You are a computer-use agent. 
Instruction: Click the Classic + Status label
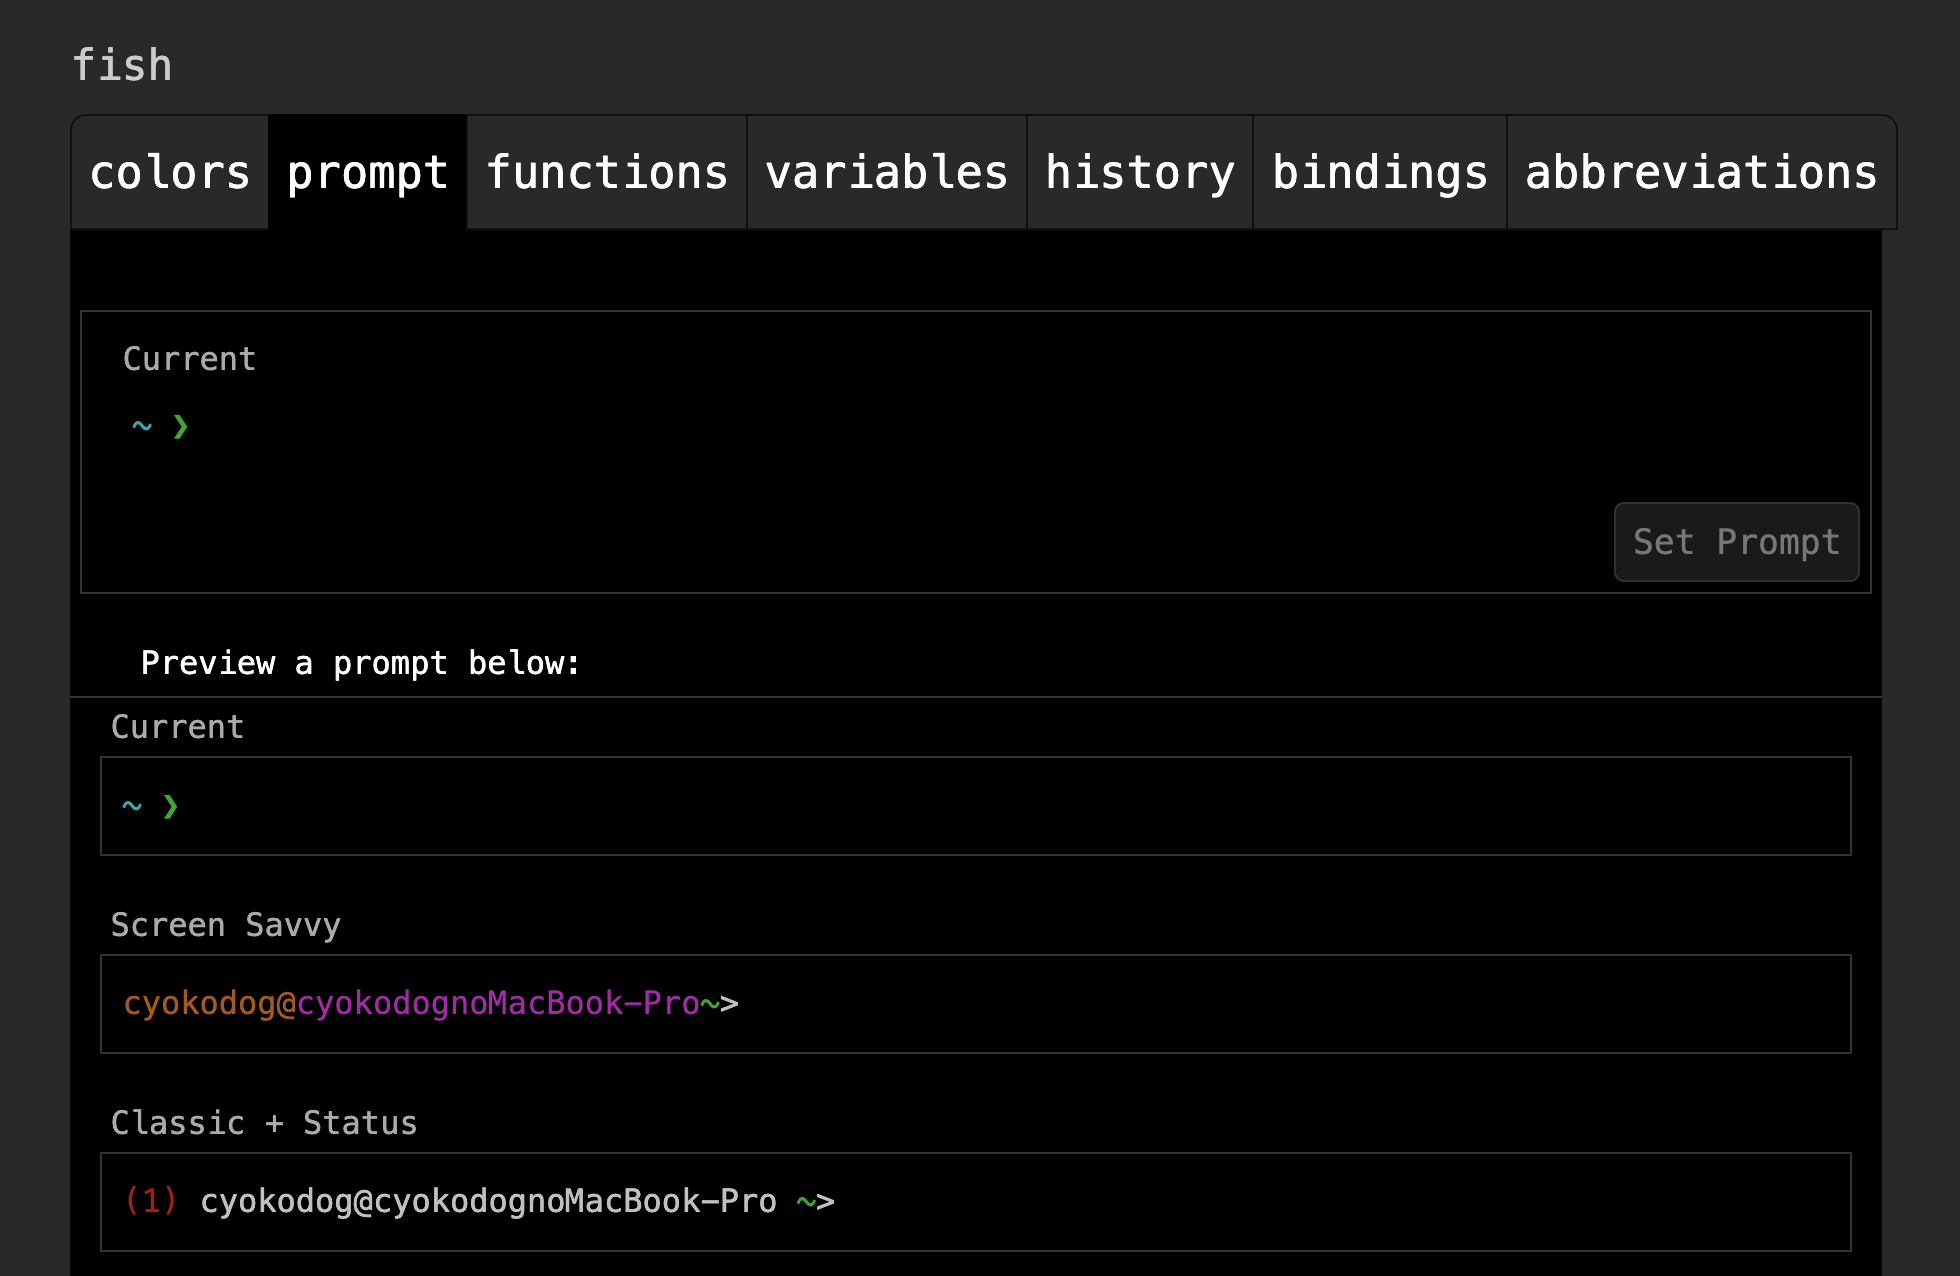(264, 1123)
